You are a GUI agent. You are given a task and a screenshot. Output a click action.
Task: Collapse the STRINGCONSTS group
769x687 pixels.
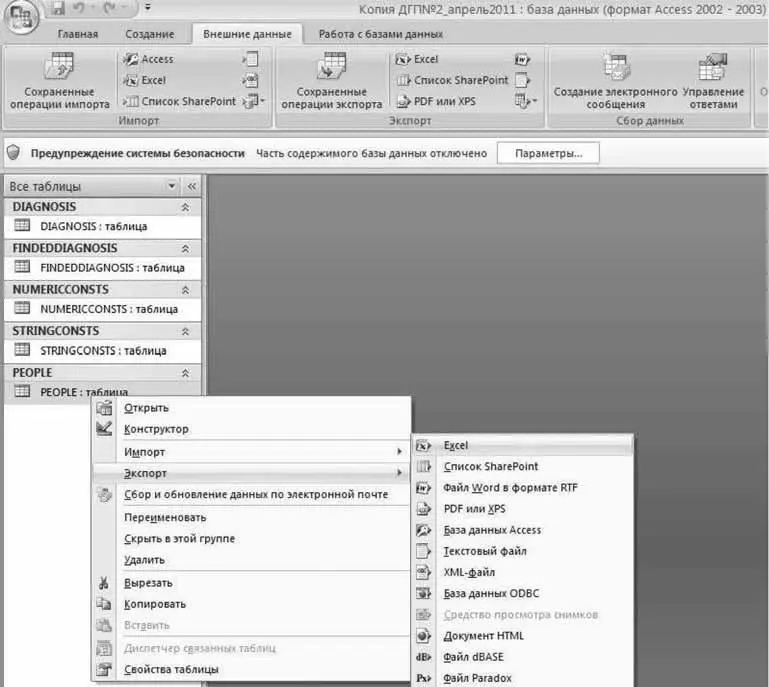pyautogui.click(x=185, y=331)
